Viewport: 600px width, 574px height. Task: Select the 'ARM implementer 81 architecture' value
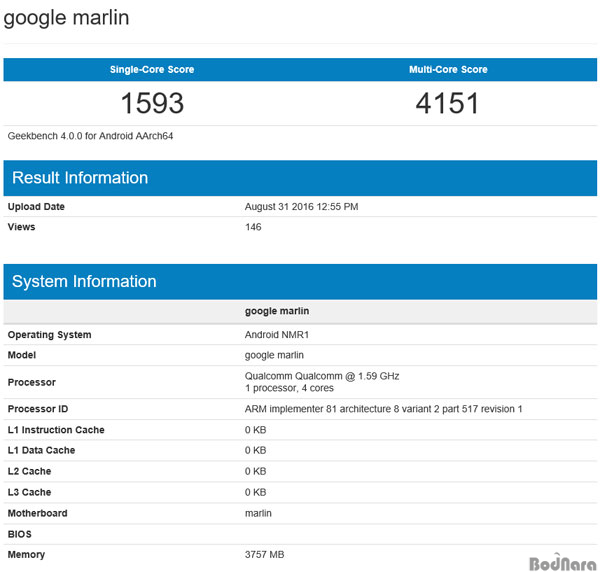click(383, 409)
